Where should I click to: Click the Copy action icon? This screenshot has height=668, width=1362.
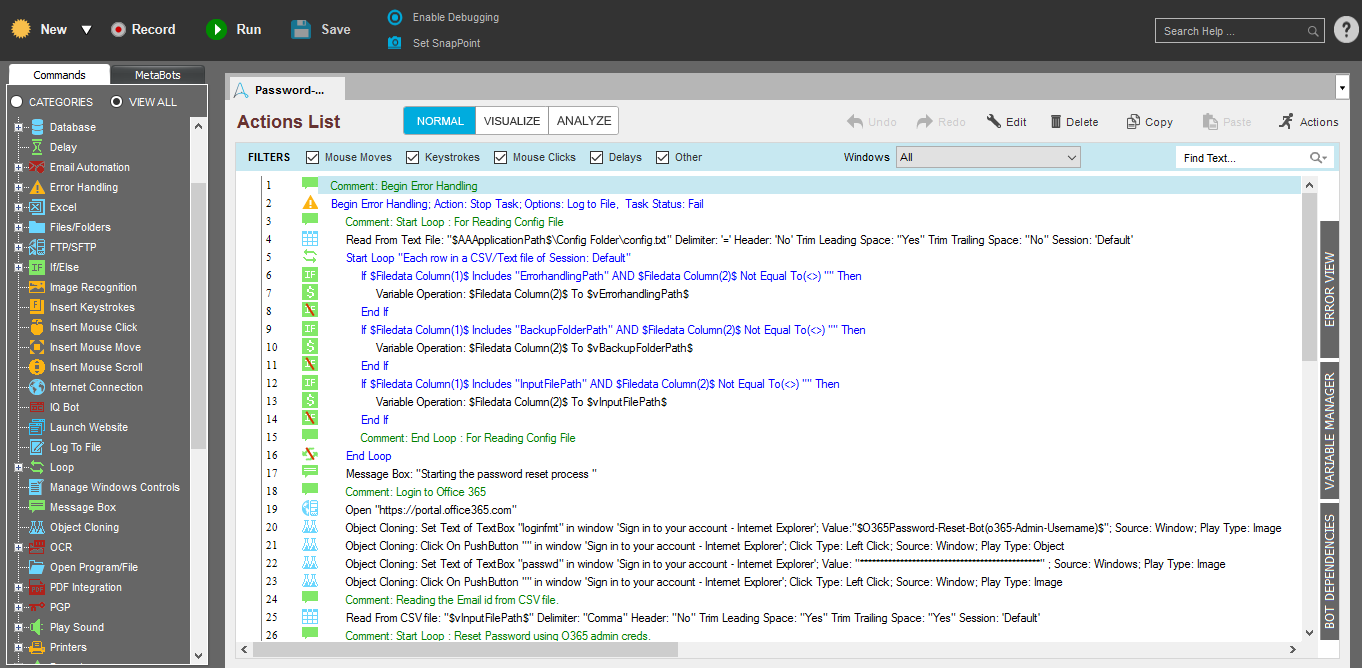pyautogui.click(x=1133, y=122)
